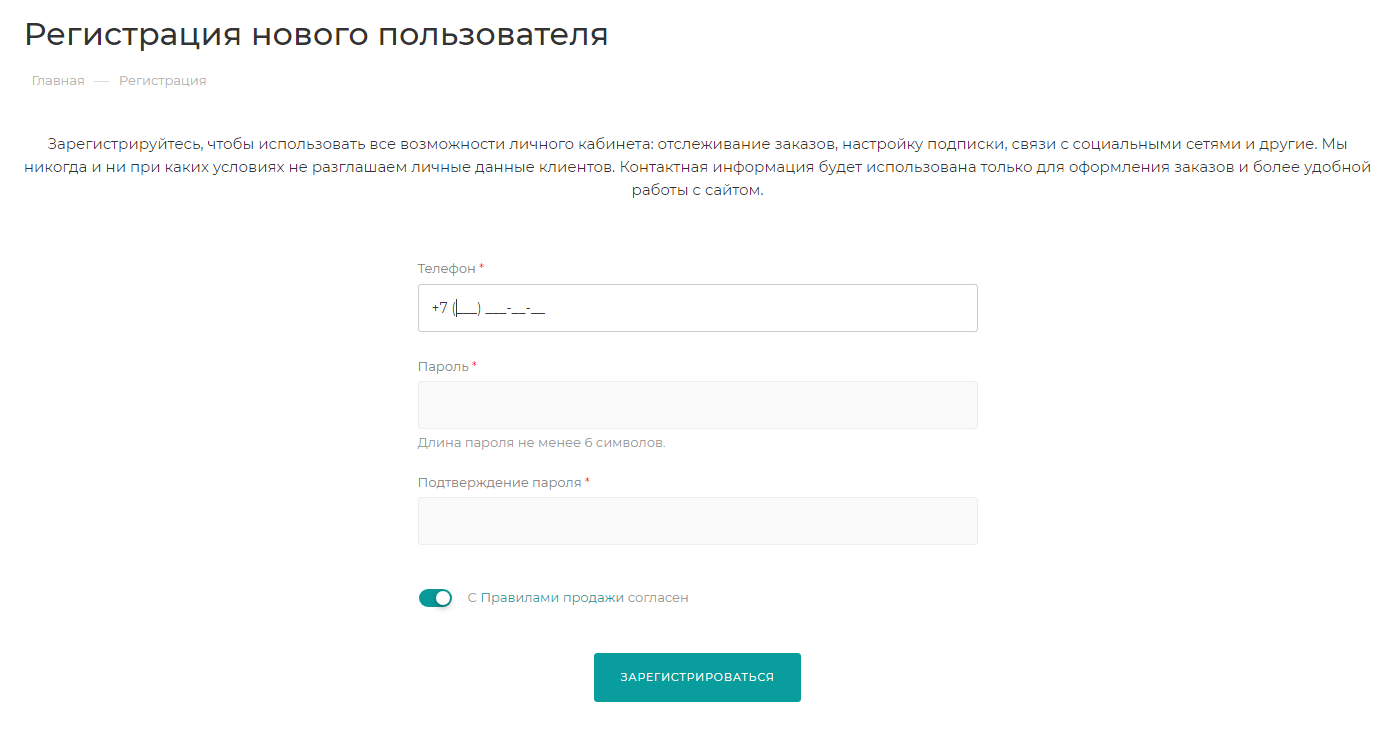Click the word согласен beside the switch
The image size is (1399, 731).
658,598
